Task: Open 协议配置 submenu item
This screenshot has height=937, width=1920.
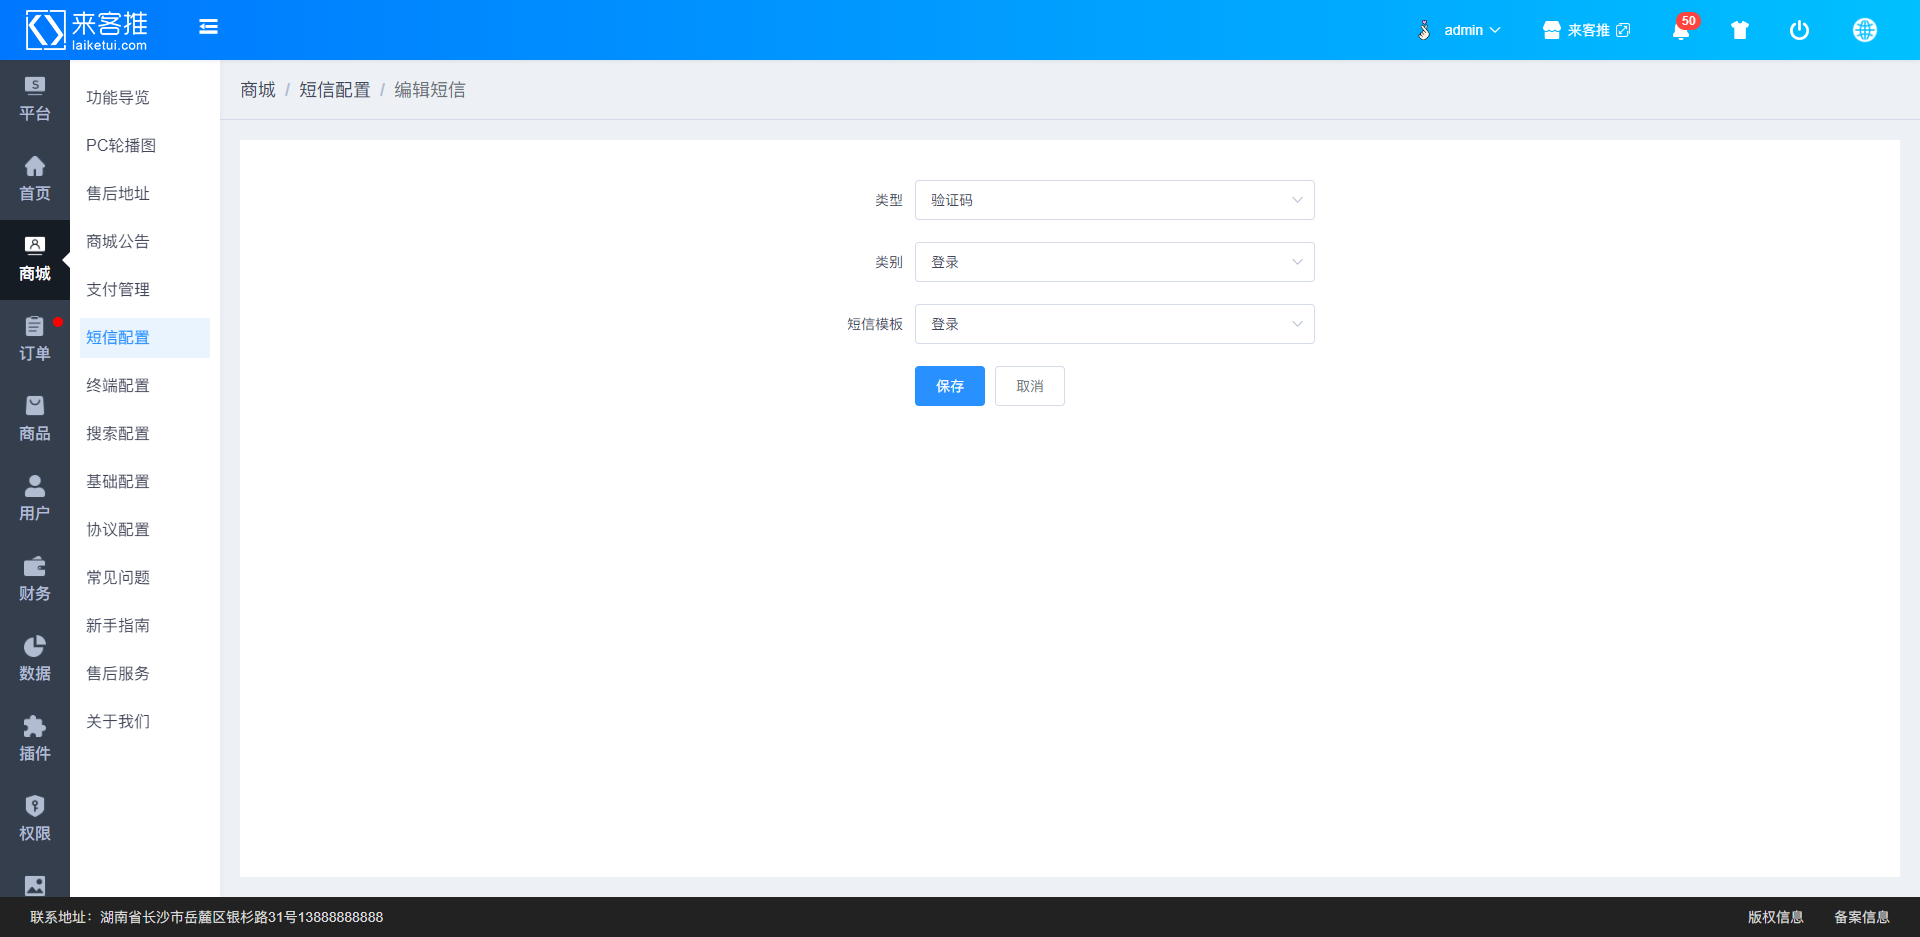Action: coord(144,529)
